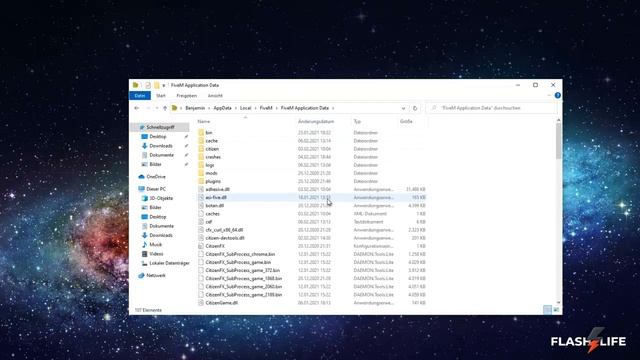Click Local in the breadcrumb path
This screenshot has width=640, height=360.
[245, 108]
